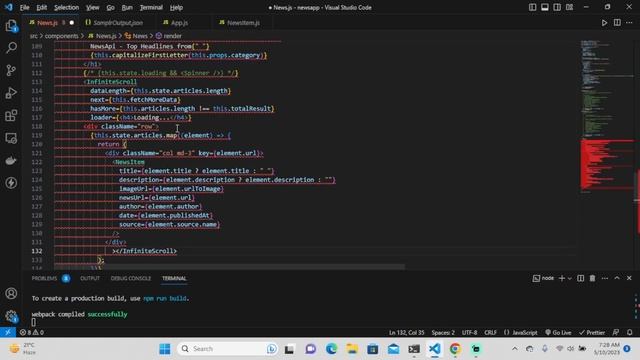Click the src breadcrumb segment
Viewport: 640px width, 360px height.
(x=33, y=36)
